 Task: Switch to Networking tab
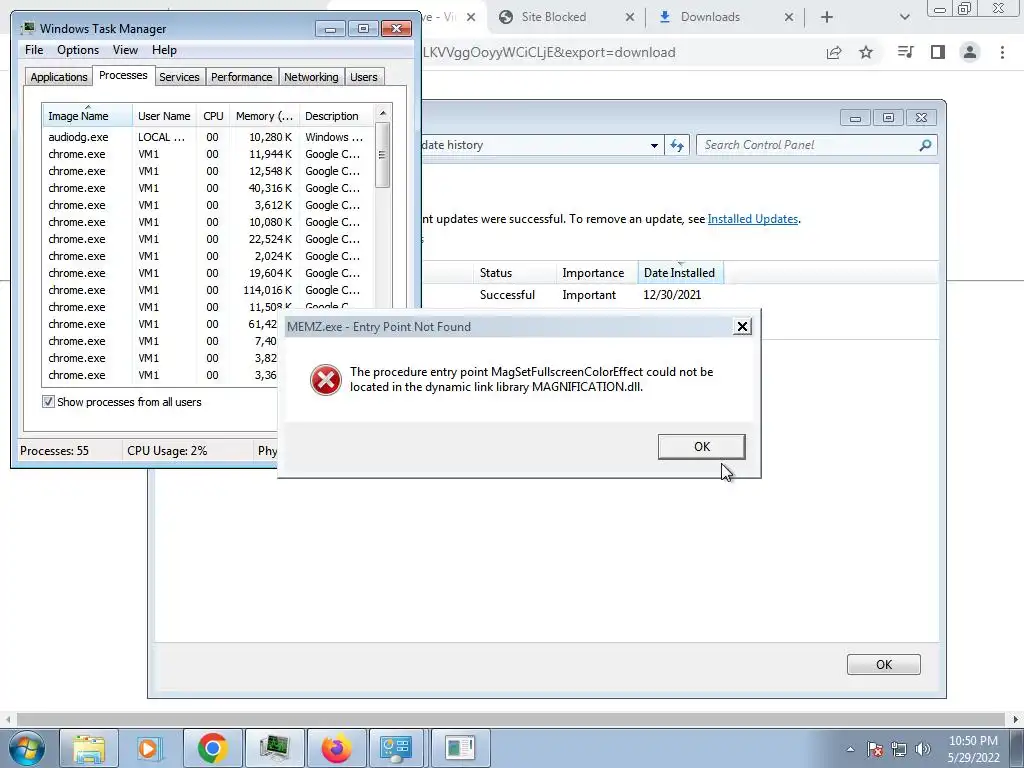coord(311,77)
